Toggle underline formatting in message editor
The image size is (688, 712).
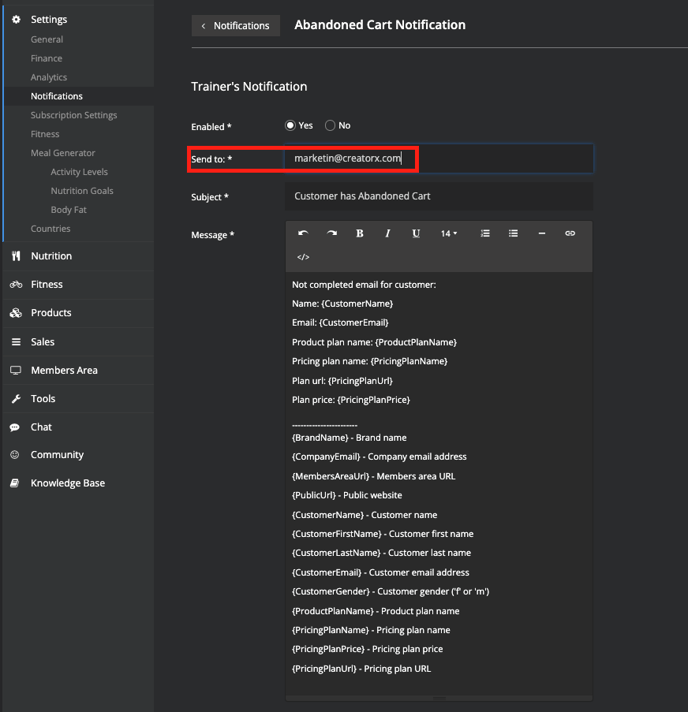(x=416, y=233)
